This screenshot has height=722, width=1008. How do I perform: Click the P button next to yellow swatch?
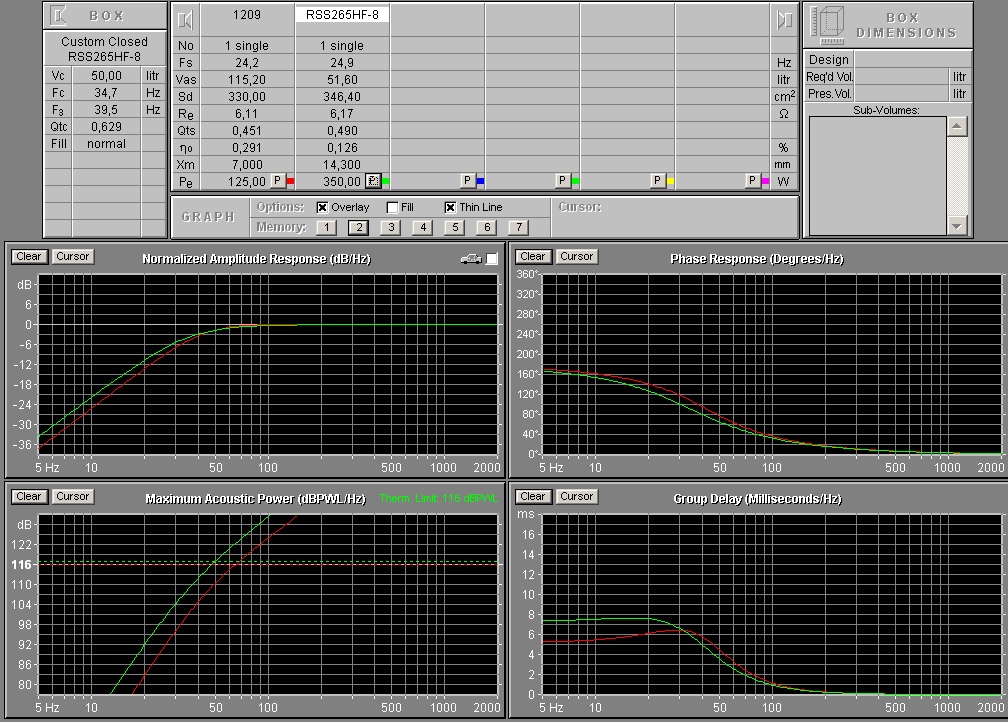[x=657, y=181]
